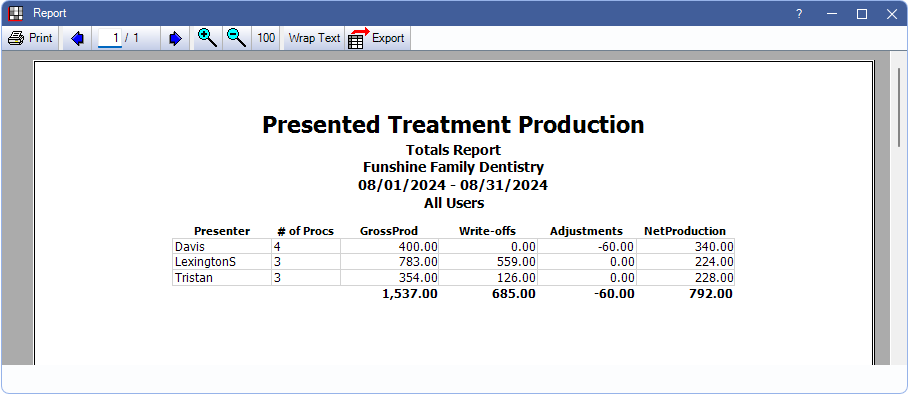909x395 pixels.
Task: Click the total page count '/ 1'
Action: (132, 38)
